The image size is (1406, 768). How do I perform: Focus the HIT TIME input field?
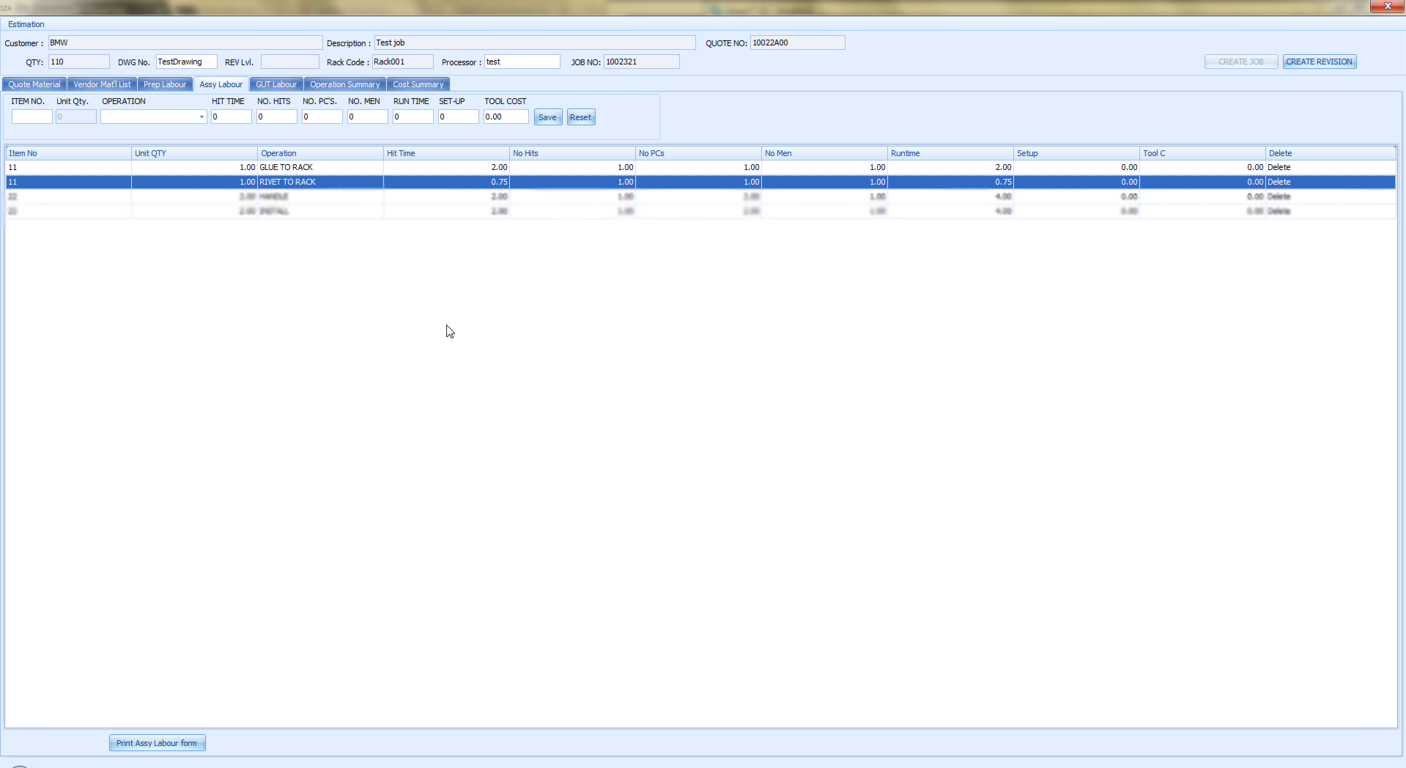point(231,117)
